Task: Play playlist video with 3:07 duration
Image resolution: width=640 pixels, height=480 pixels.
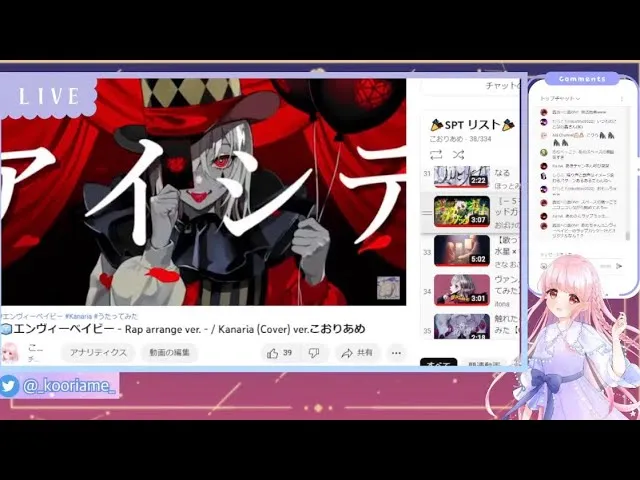Action: (x=461, y=212)
